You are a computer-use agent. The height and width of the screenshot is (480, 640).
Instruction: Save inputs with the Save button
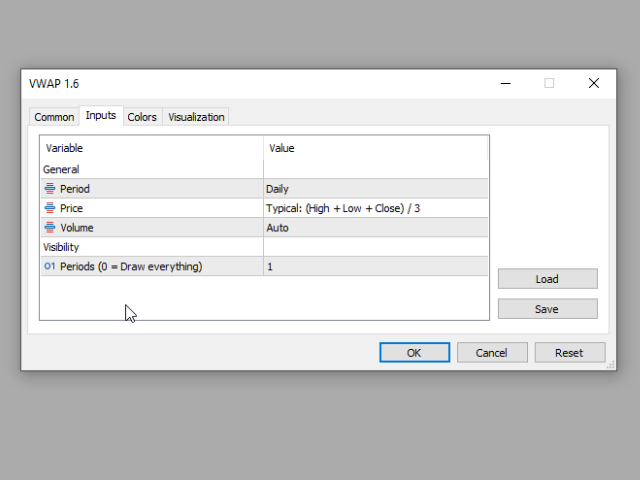coord(547,309)
